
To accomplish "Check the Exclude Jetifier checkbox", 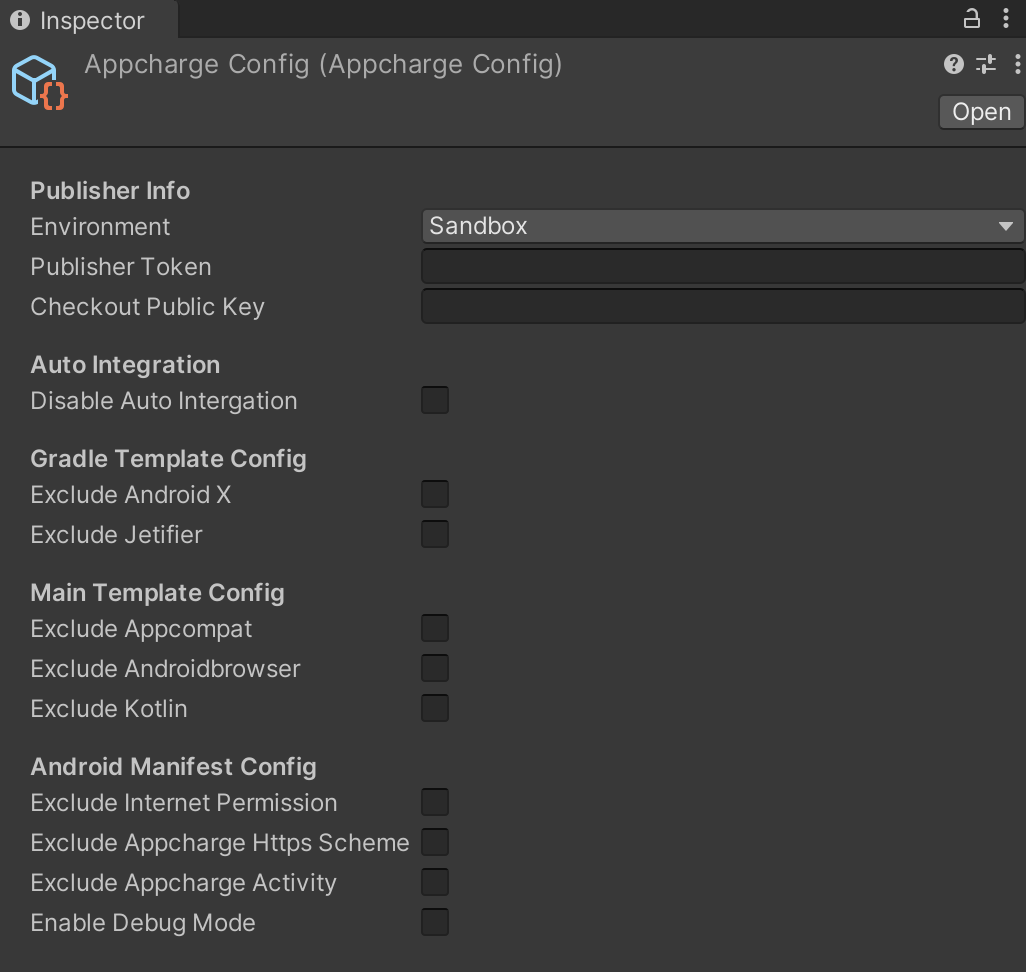I will (x=435, y=534).
